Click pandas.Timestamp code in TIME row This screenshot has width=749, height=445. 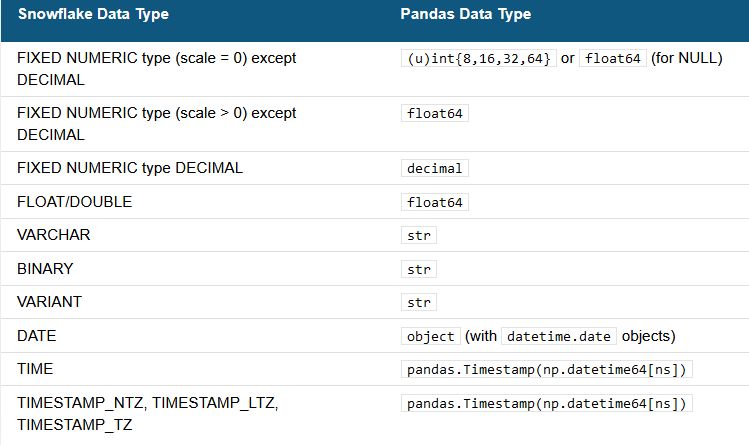pos(548,370)
